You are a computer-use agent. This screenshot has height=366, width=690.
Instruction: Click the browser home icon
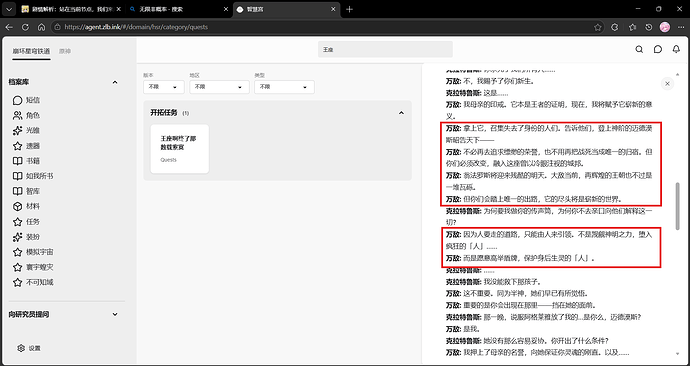pyautogui.click(x=41, y=27)
